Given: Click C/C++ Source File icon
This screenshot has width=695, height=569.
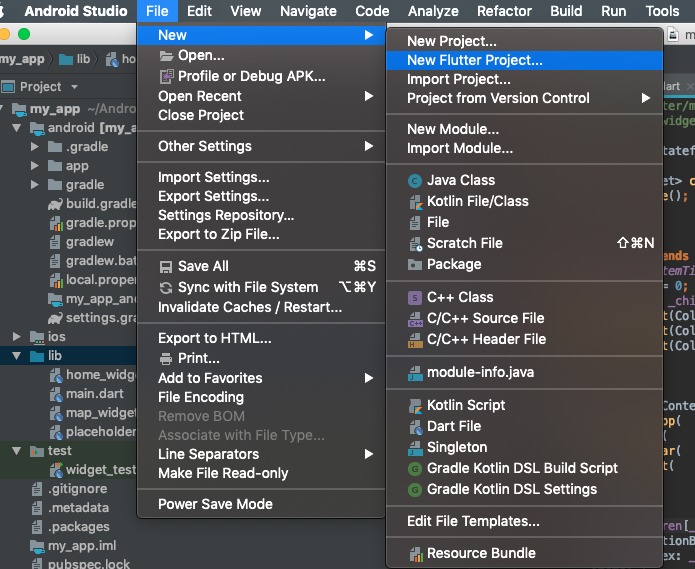Looking at the screenshot, I should coord(415,319).
